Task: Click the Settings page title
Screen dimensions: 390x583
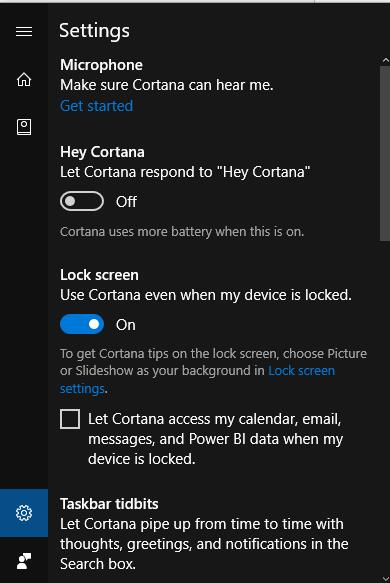Action: 94,31
